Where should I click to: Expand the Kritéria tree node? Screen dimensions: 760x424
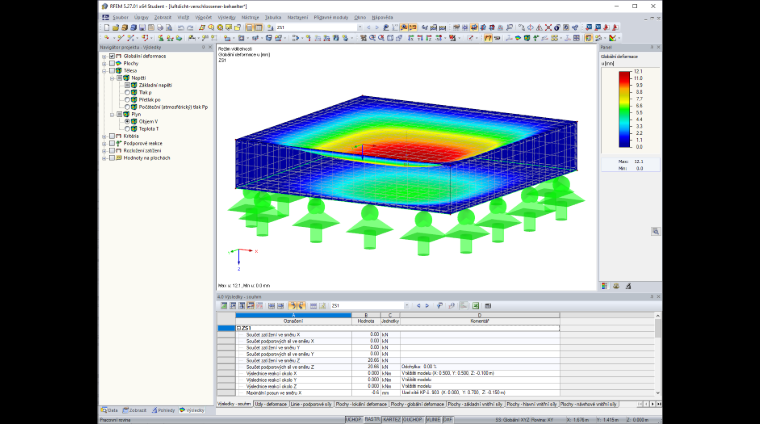point(104,136)
